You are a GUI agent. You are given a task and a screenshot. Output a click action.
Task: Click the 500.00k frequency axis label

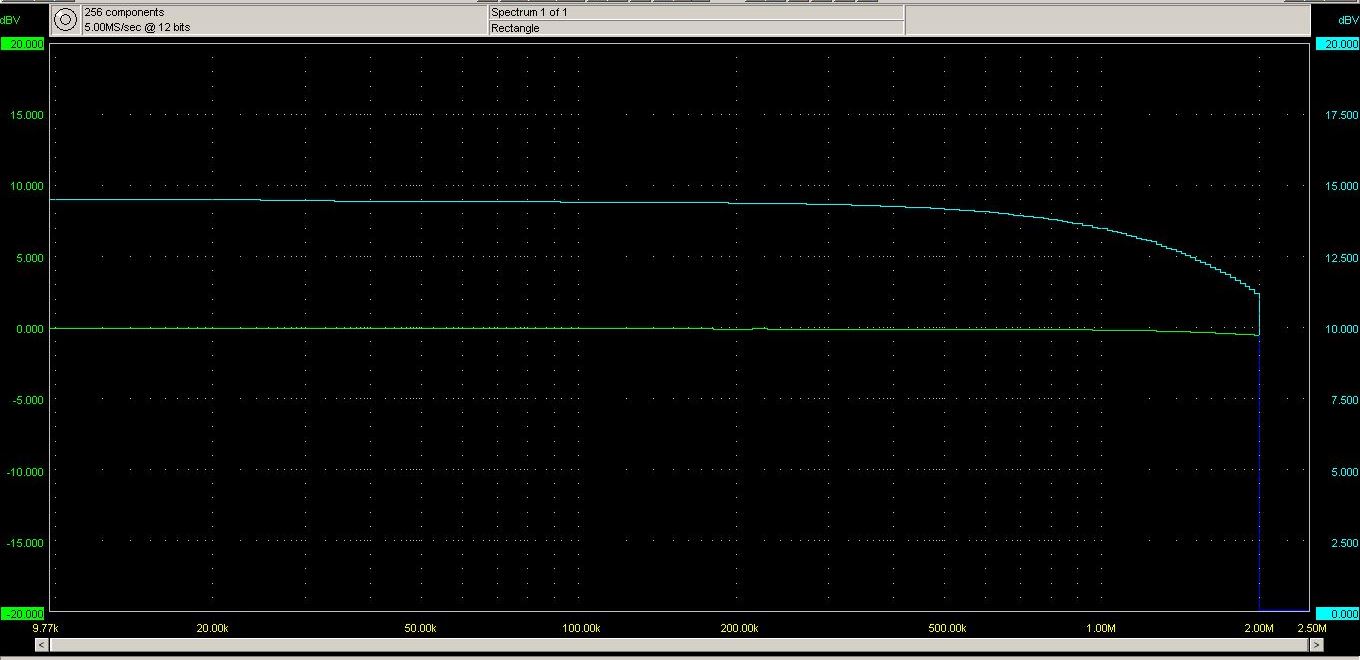click(947, 628)
